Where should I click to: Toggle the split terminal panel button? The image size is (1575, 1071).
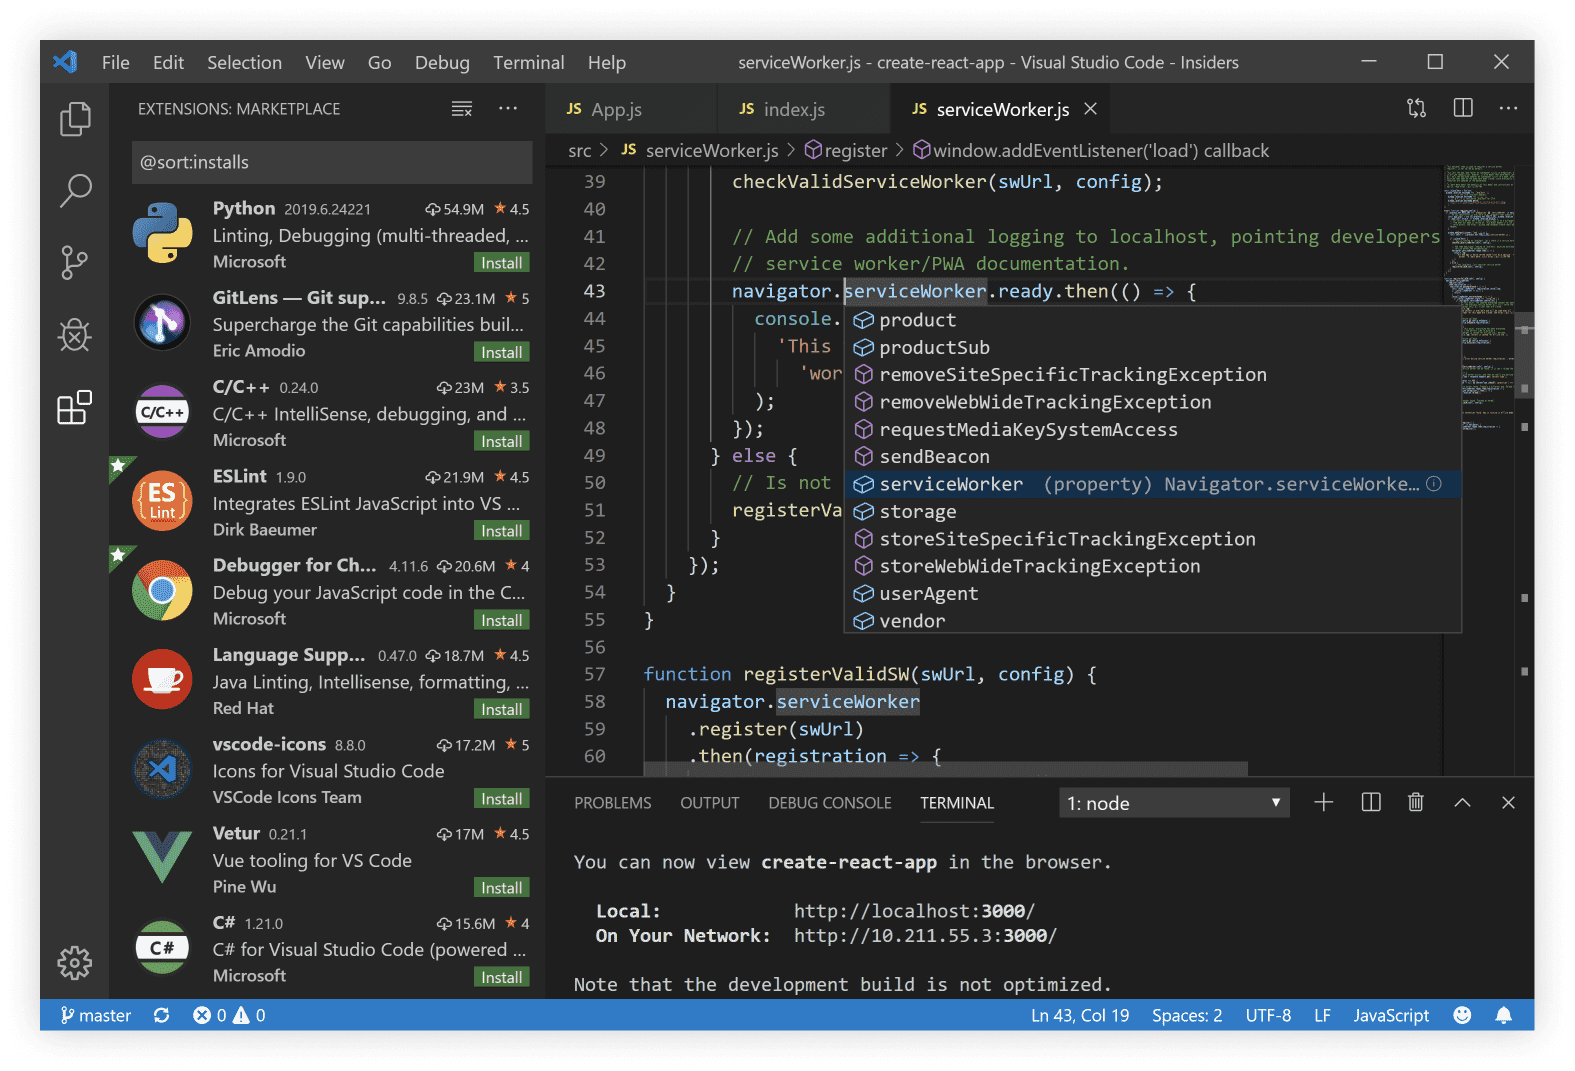click(1370, 803)
